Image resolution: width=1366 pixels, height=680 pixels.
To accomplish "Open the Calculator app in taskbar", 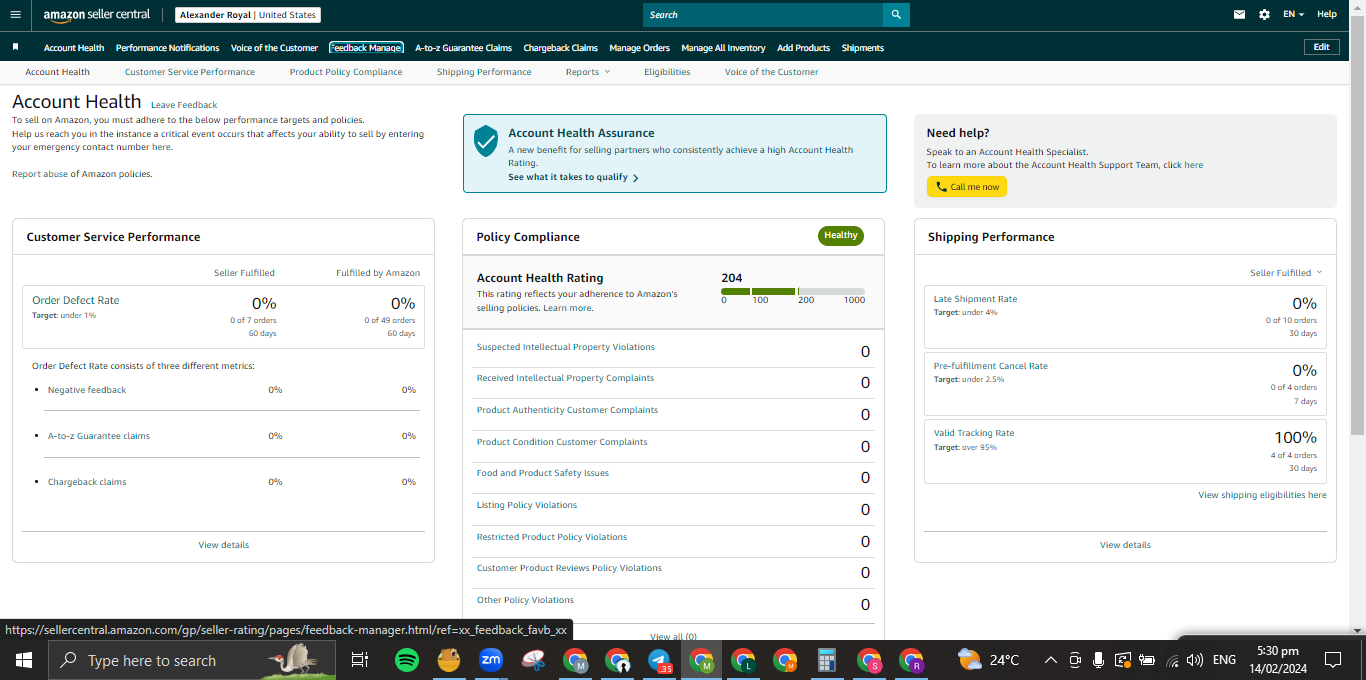I will 827,660.
